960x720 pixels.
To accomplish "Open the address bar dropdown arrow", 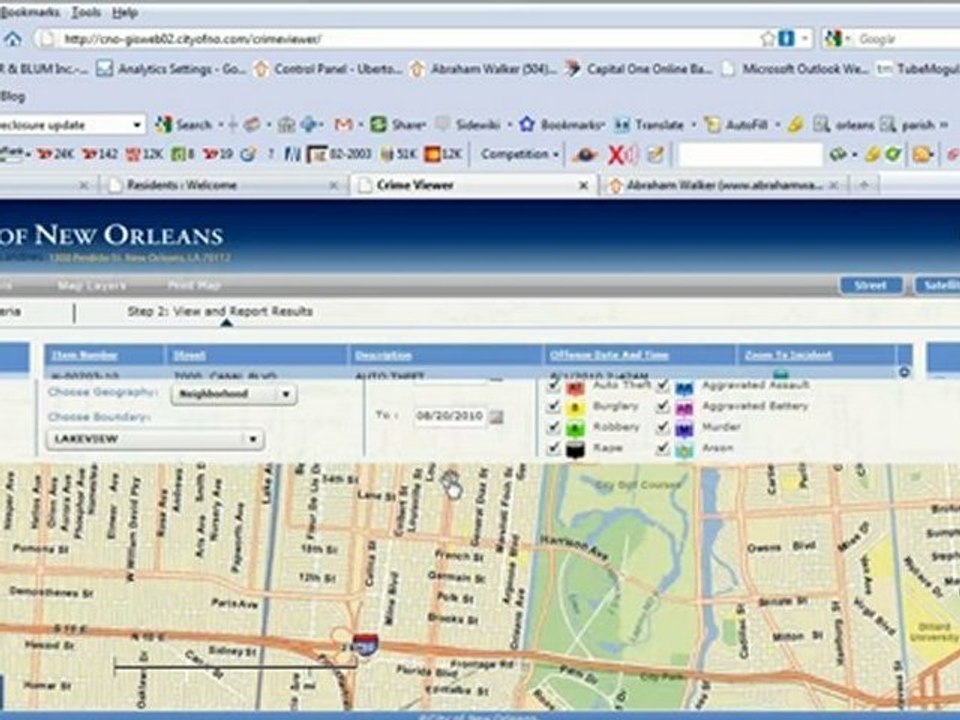I will pos(804,39).
